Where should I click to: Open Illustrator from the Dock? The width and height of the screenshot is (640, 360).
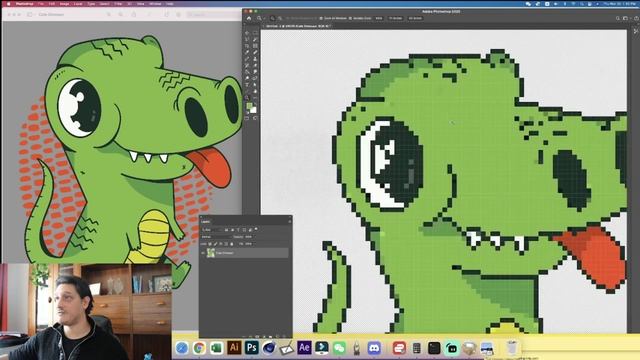tap(234, 348)
